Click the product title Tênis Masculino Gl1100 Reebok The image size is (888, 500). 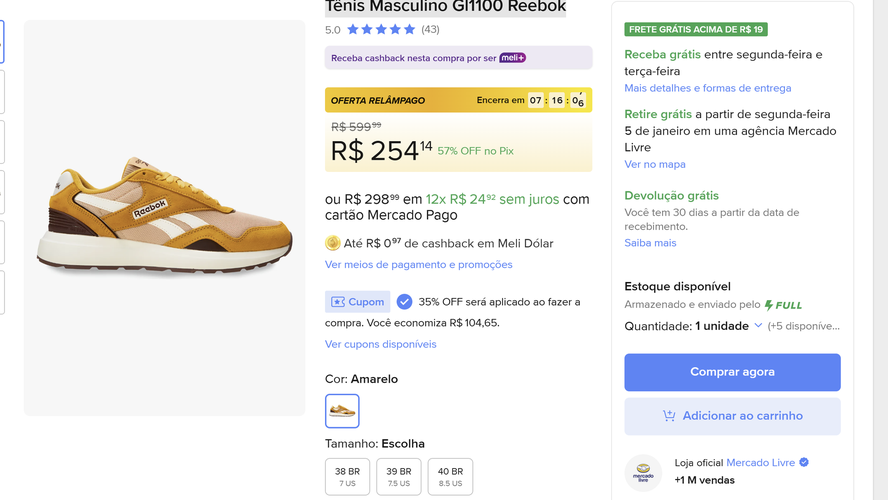point(446,7)
